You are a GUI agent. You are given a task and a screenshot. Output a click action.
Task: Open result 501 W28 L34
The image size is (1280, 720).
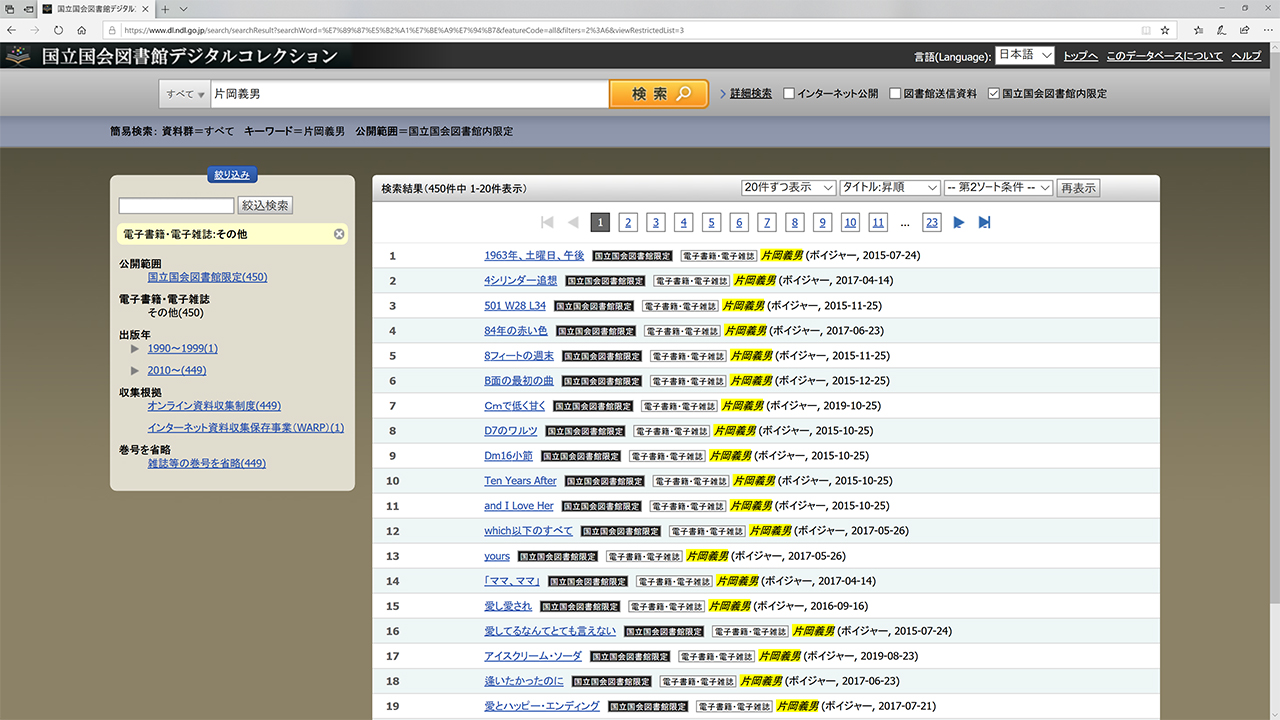coord(515,306)
